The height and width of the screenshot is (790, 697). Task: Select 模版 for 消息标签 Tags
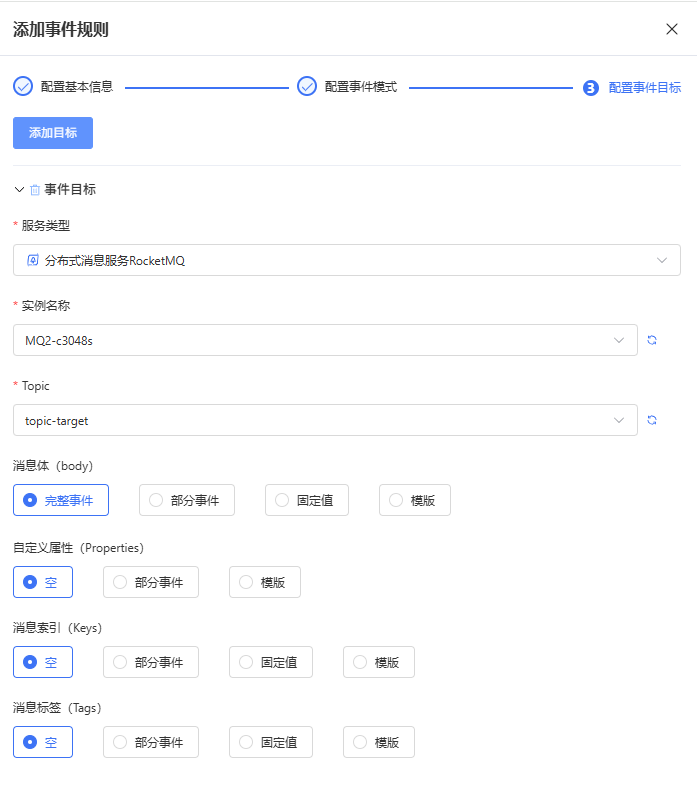click(x=379, y=742)
